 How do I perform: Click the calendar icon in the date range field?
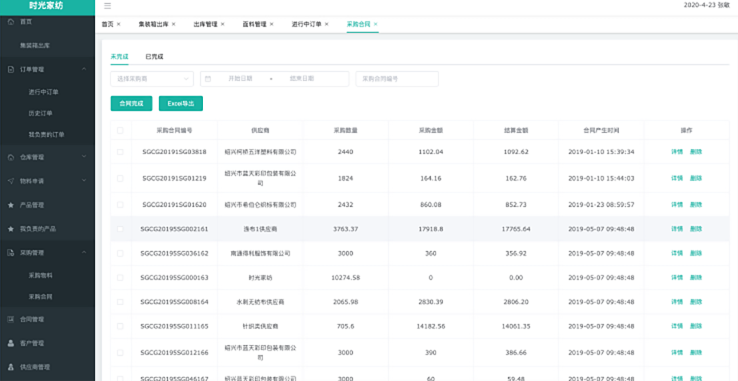pos(208,79)
